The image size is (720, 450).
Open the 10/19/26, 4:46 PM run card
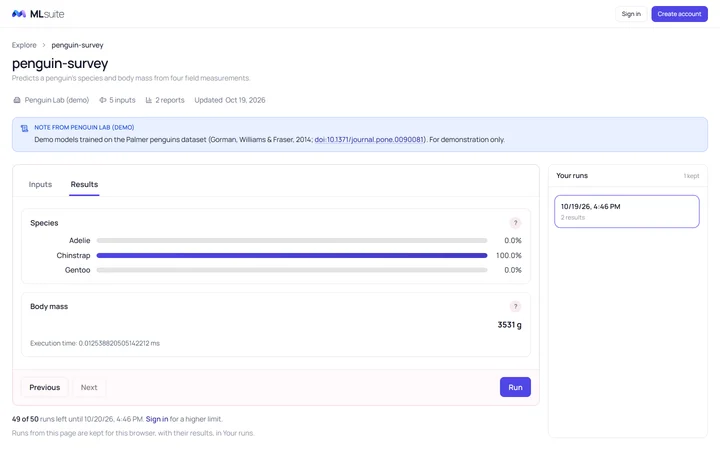click(627, 212)
